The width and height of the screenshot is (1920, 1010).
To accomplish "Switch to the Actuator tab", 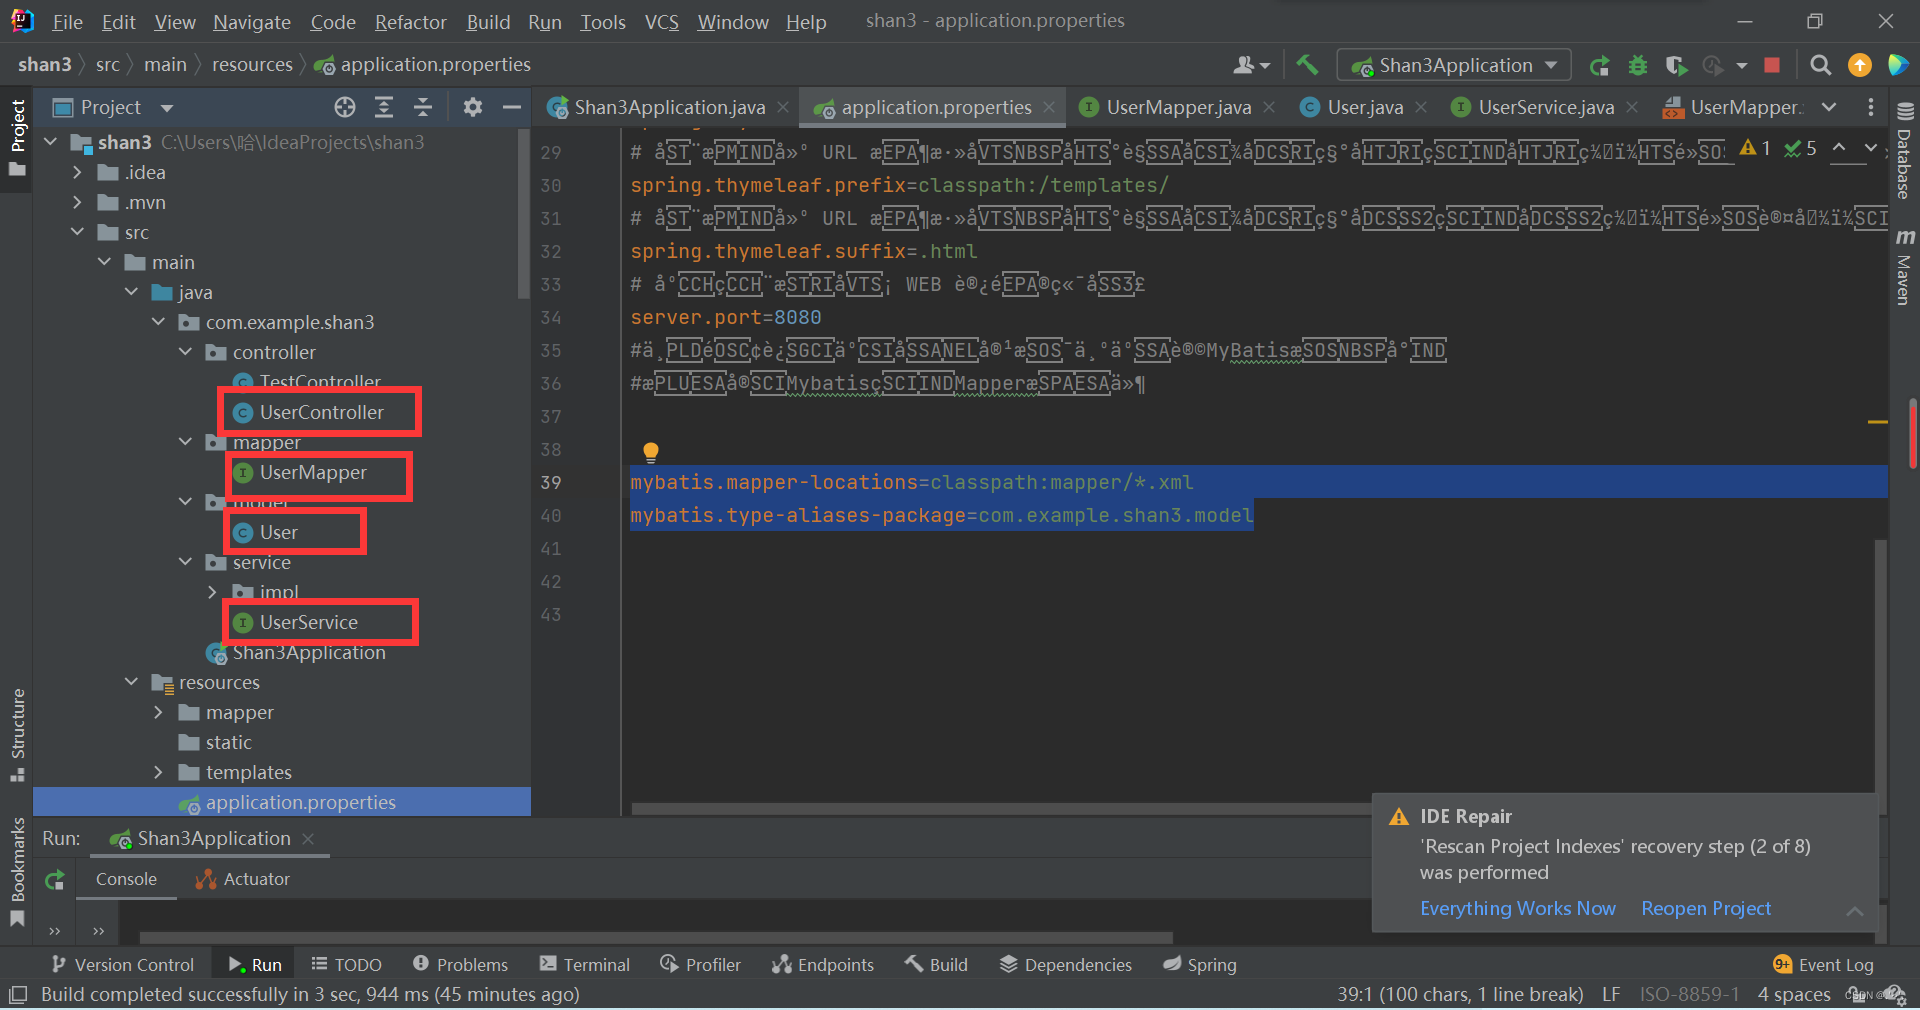I will point(244,879).
